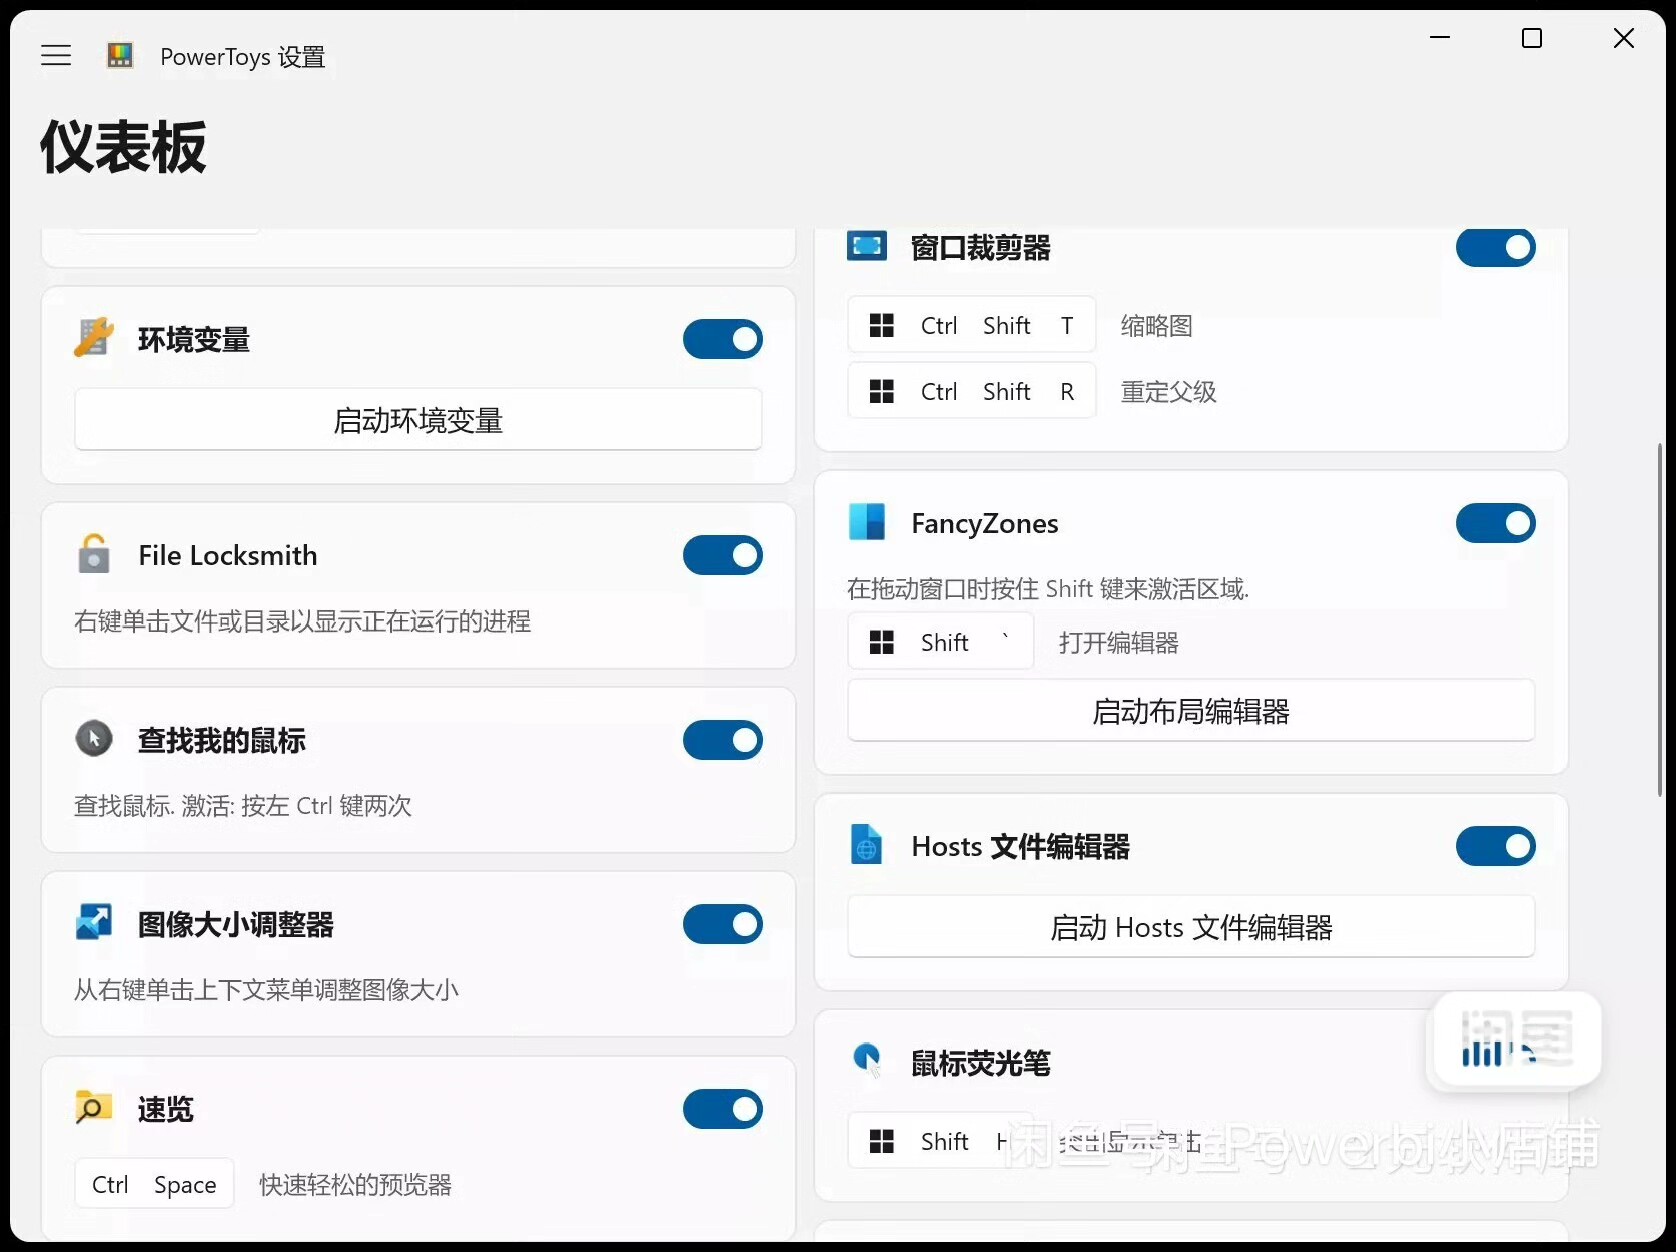Screen dimensions: 1676x1252
Task: Turn off File Locksmith toggle
Action: [723, 555]
